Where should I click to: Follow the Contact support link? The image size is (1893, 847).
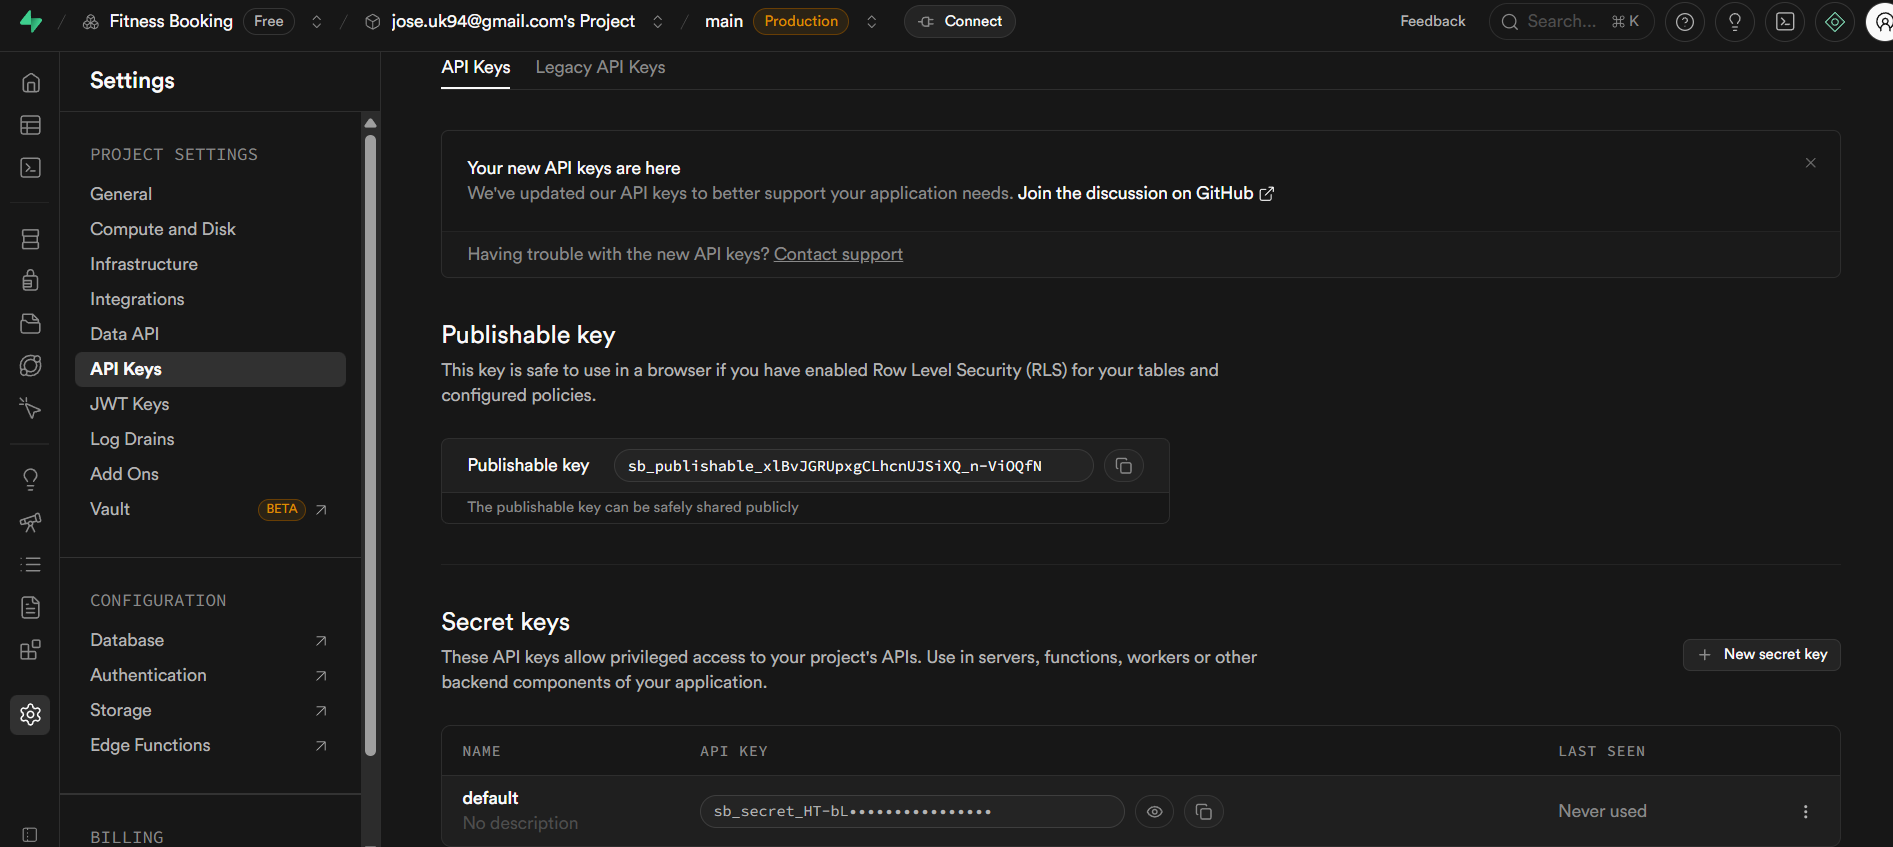click(838, 254)
